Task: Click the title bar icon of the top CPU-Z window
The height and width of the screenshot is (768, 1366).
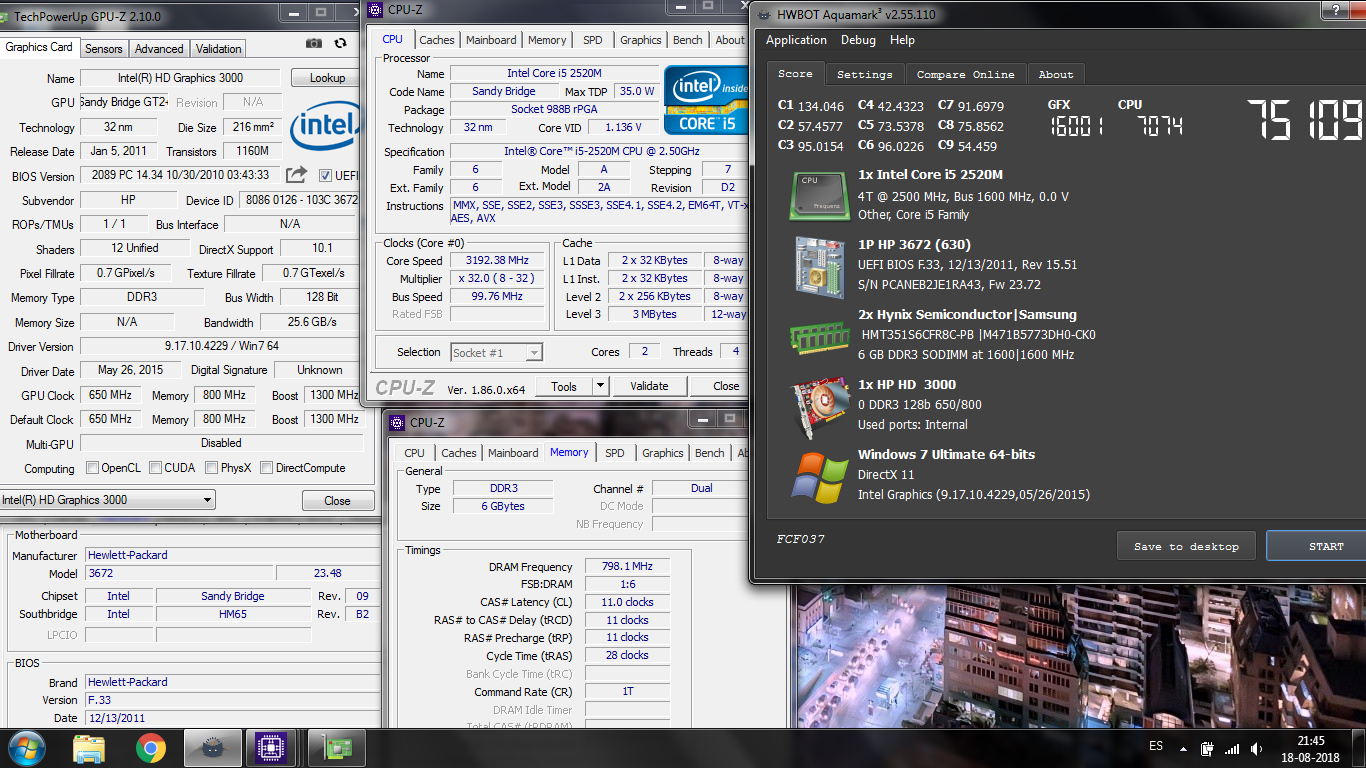Action: (x=375, y=10)
